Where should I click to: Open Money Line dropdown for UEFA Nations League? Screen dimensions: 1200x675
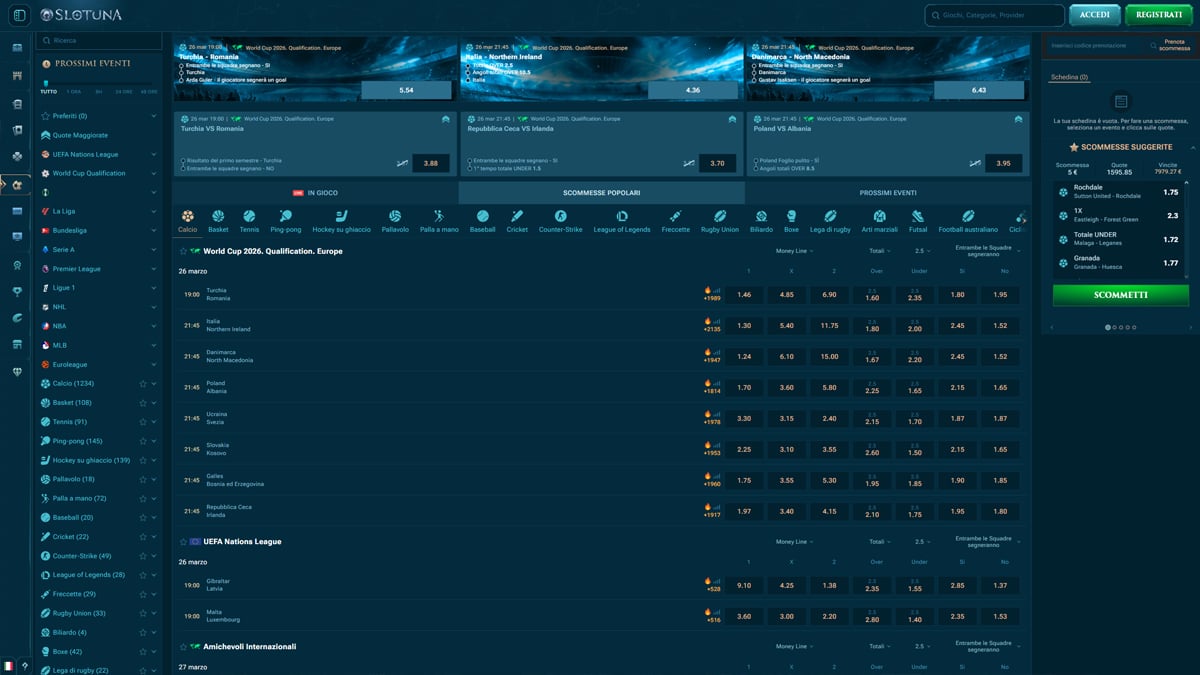tap(795, 541)
